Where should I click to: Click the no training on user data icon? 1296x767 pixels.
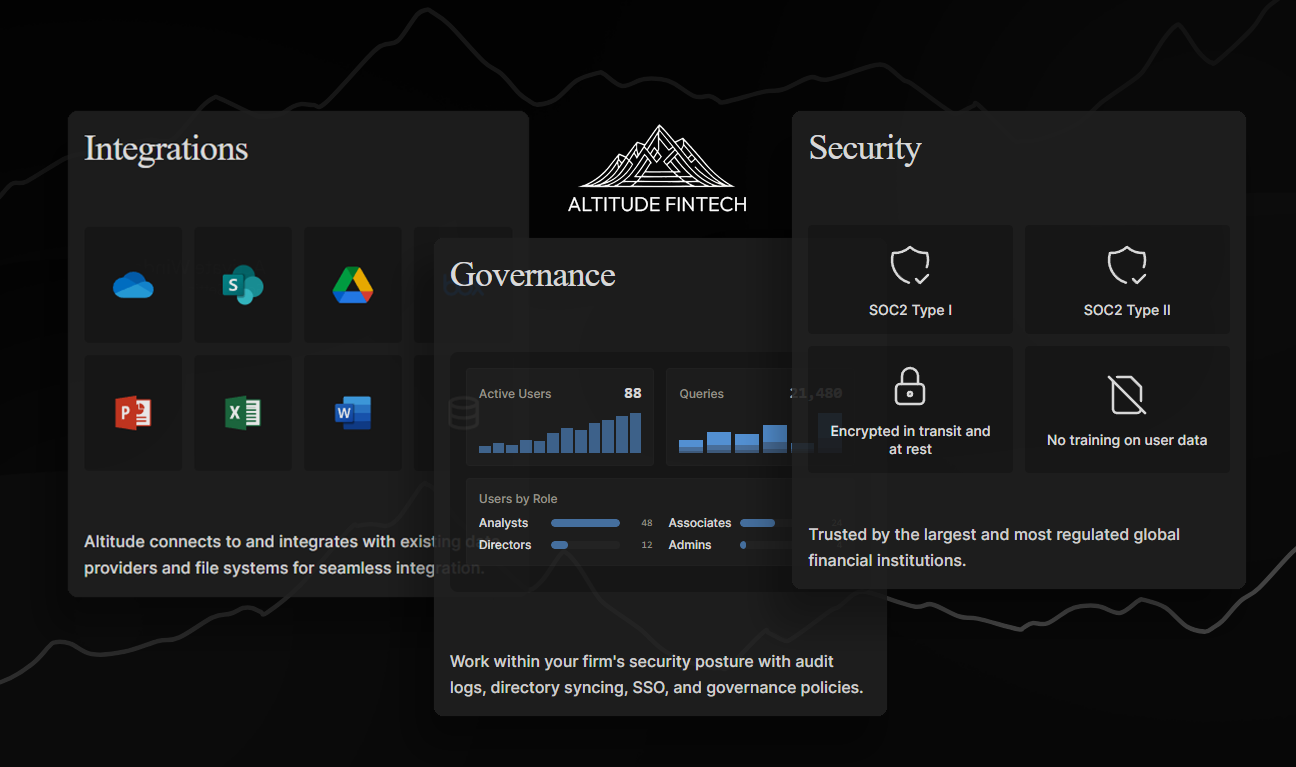(x=1127, y=395)
